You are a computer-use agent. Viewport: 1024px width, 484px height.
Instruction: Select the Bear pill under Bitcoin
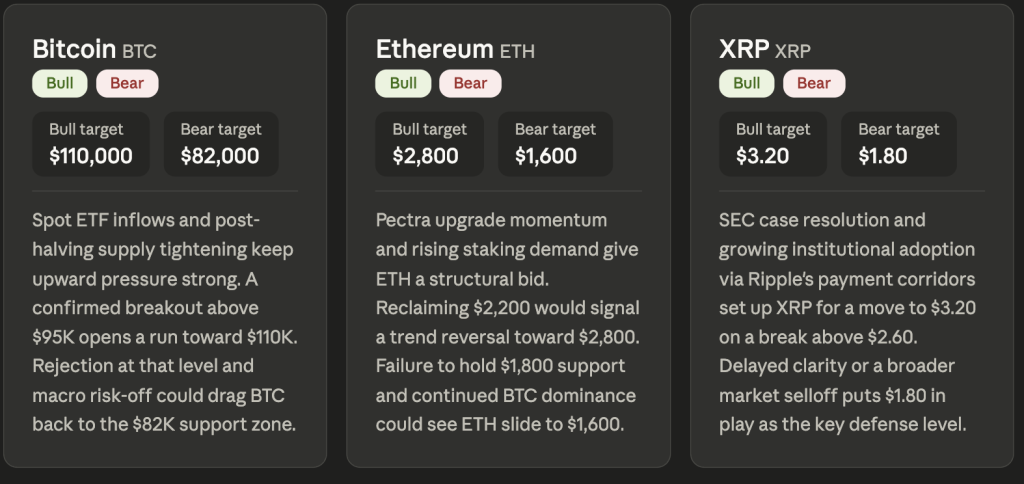pyautogui.click(x=127, y=83)
